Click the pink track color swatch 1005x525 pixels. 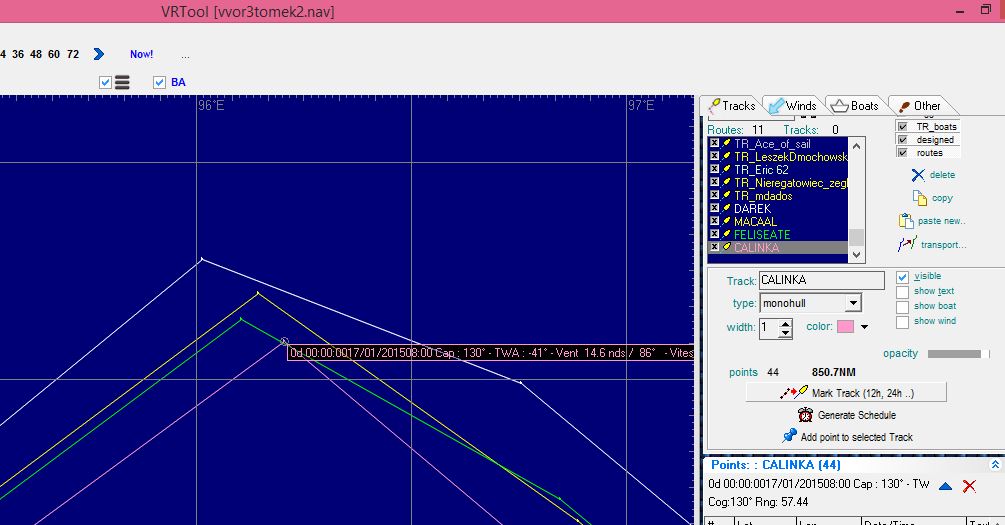coord(845,326)
